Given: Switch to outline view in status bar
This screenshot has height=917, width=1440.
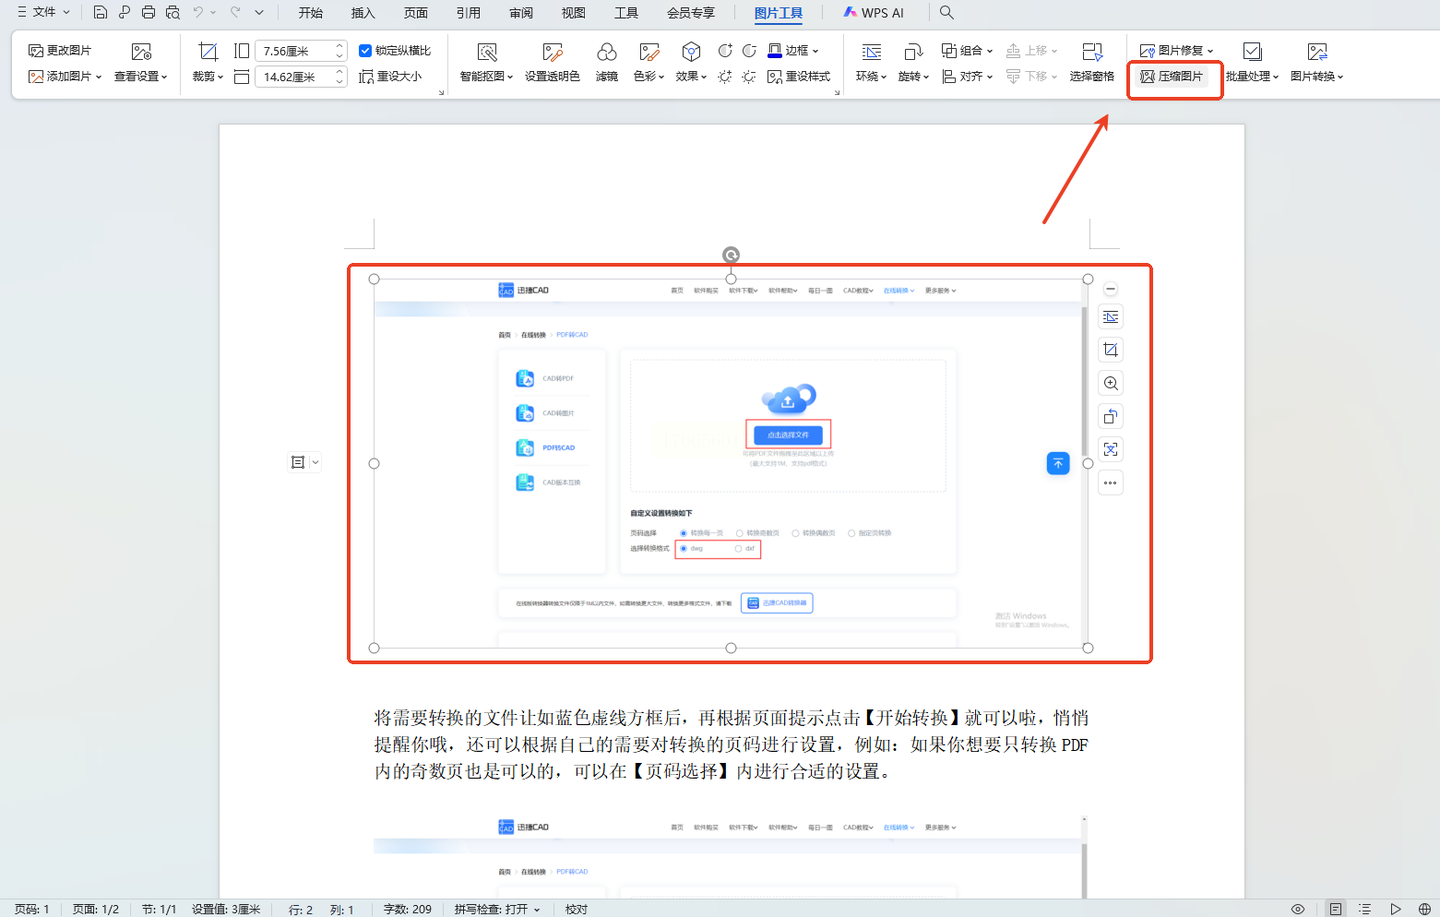Looking at the screenshot, I should coord(1365,909).
